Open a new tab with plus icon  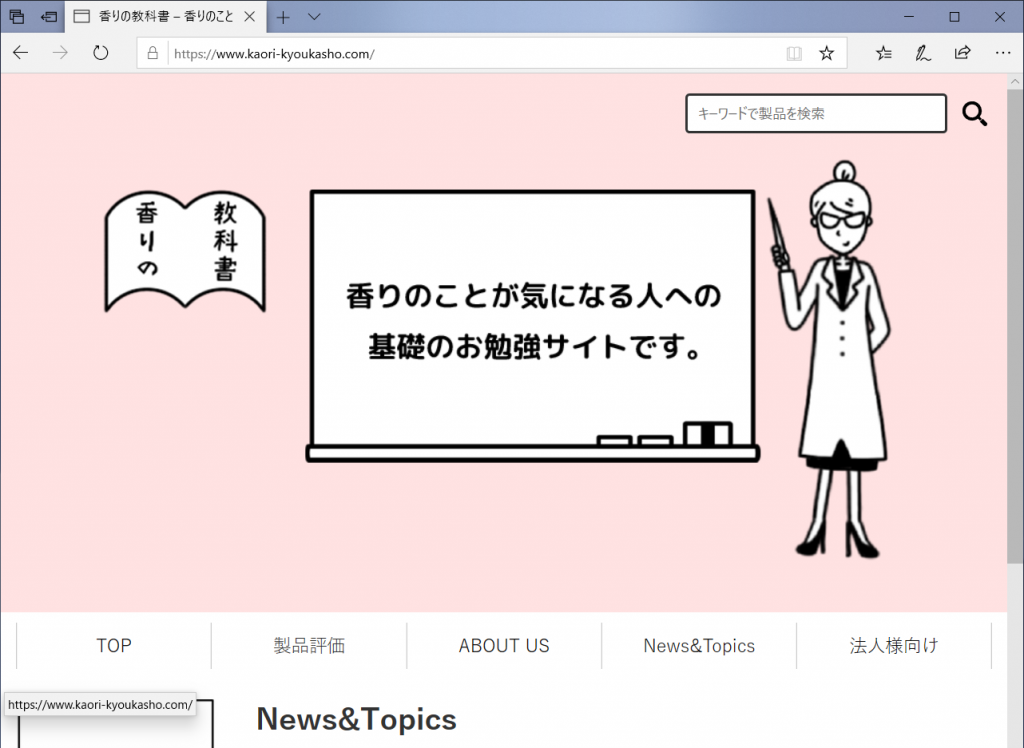[283, 17]
